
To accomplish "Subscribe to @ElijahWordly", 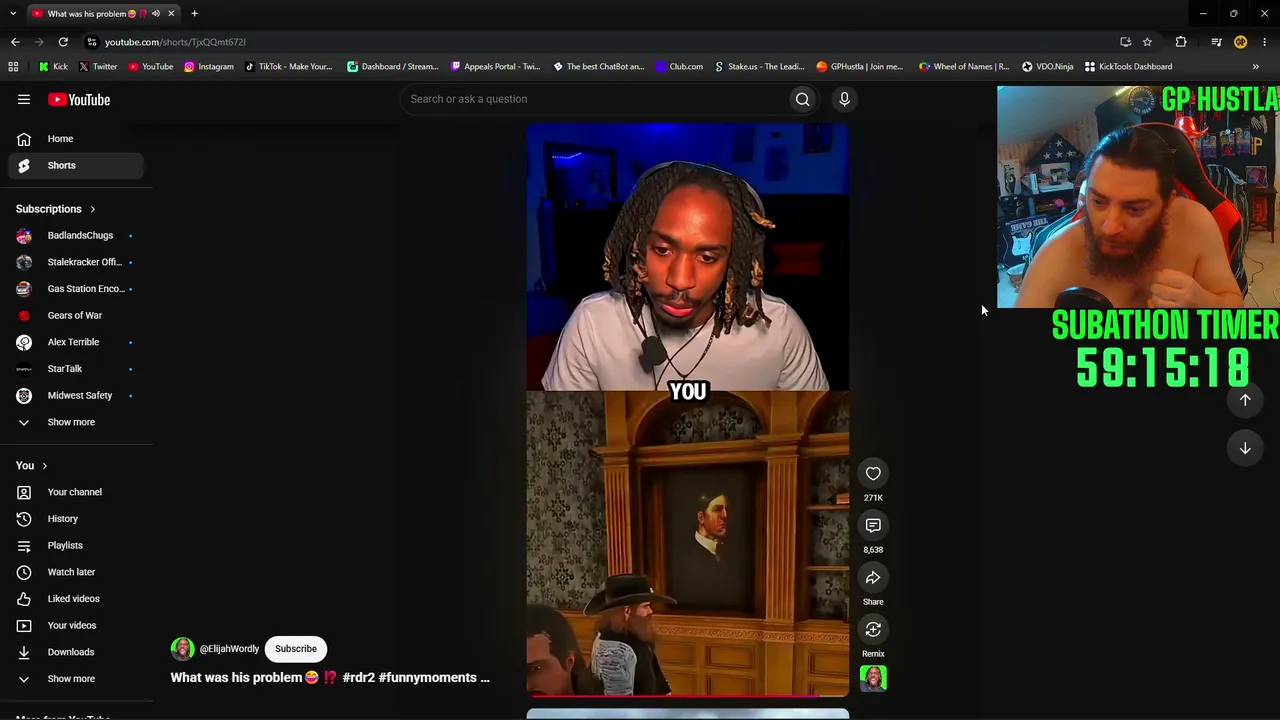I will [296, 649].
